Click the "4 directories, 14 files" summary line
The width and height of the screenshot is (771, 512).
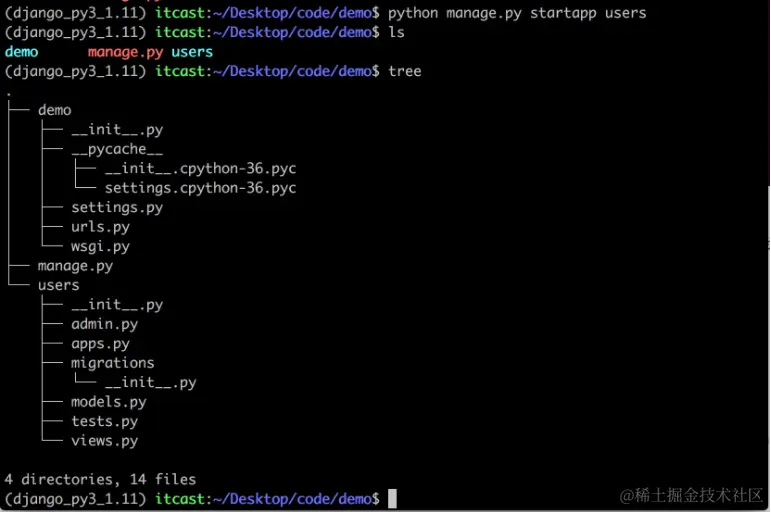click(100, 479)
